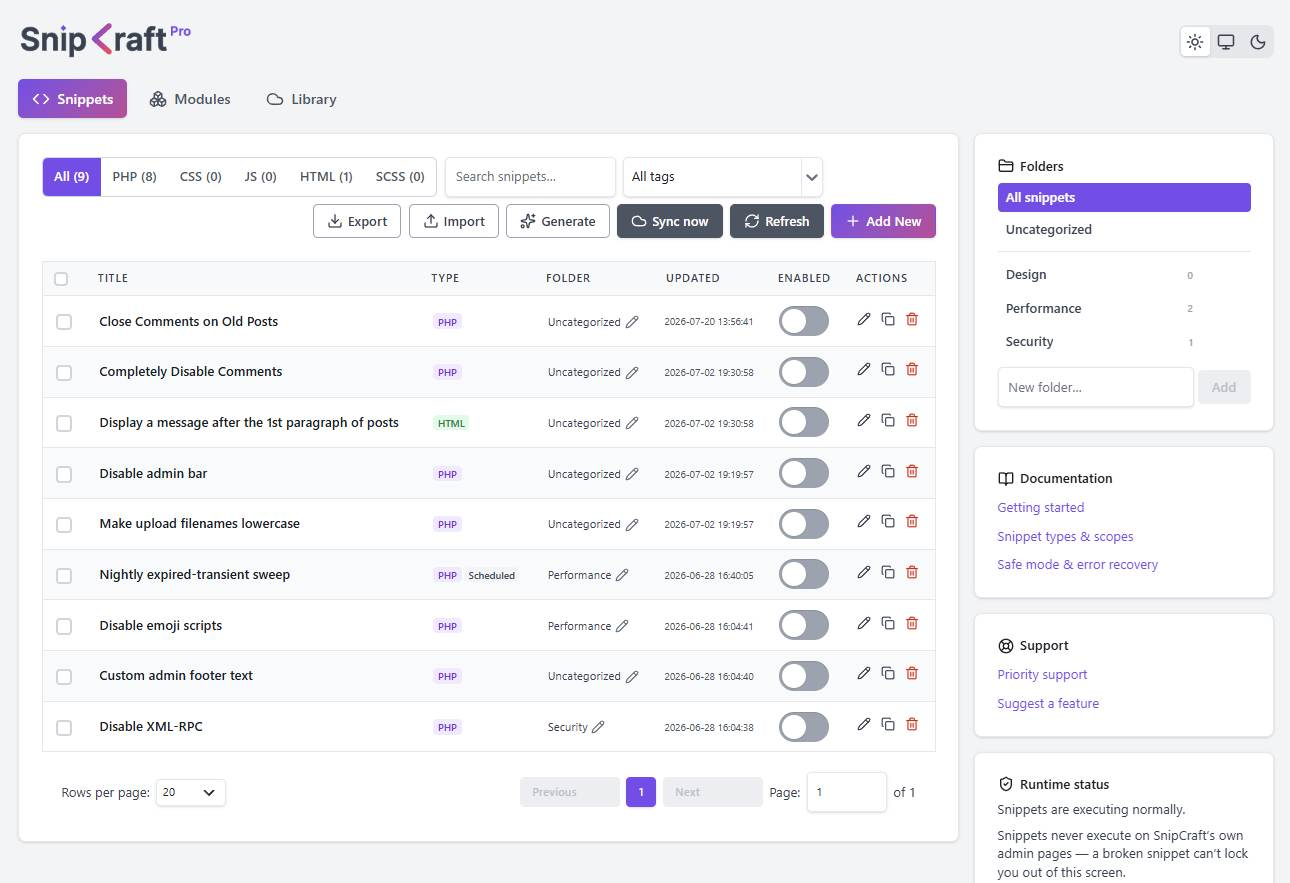
Task: Open the Snippets tab
Action: (x=72, y=99)
